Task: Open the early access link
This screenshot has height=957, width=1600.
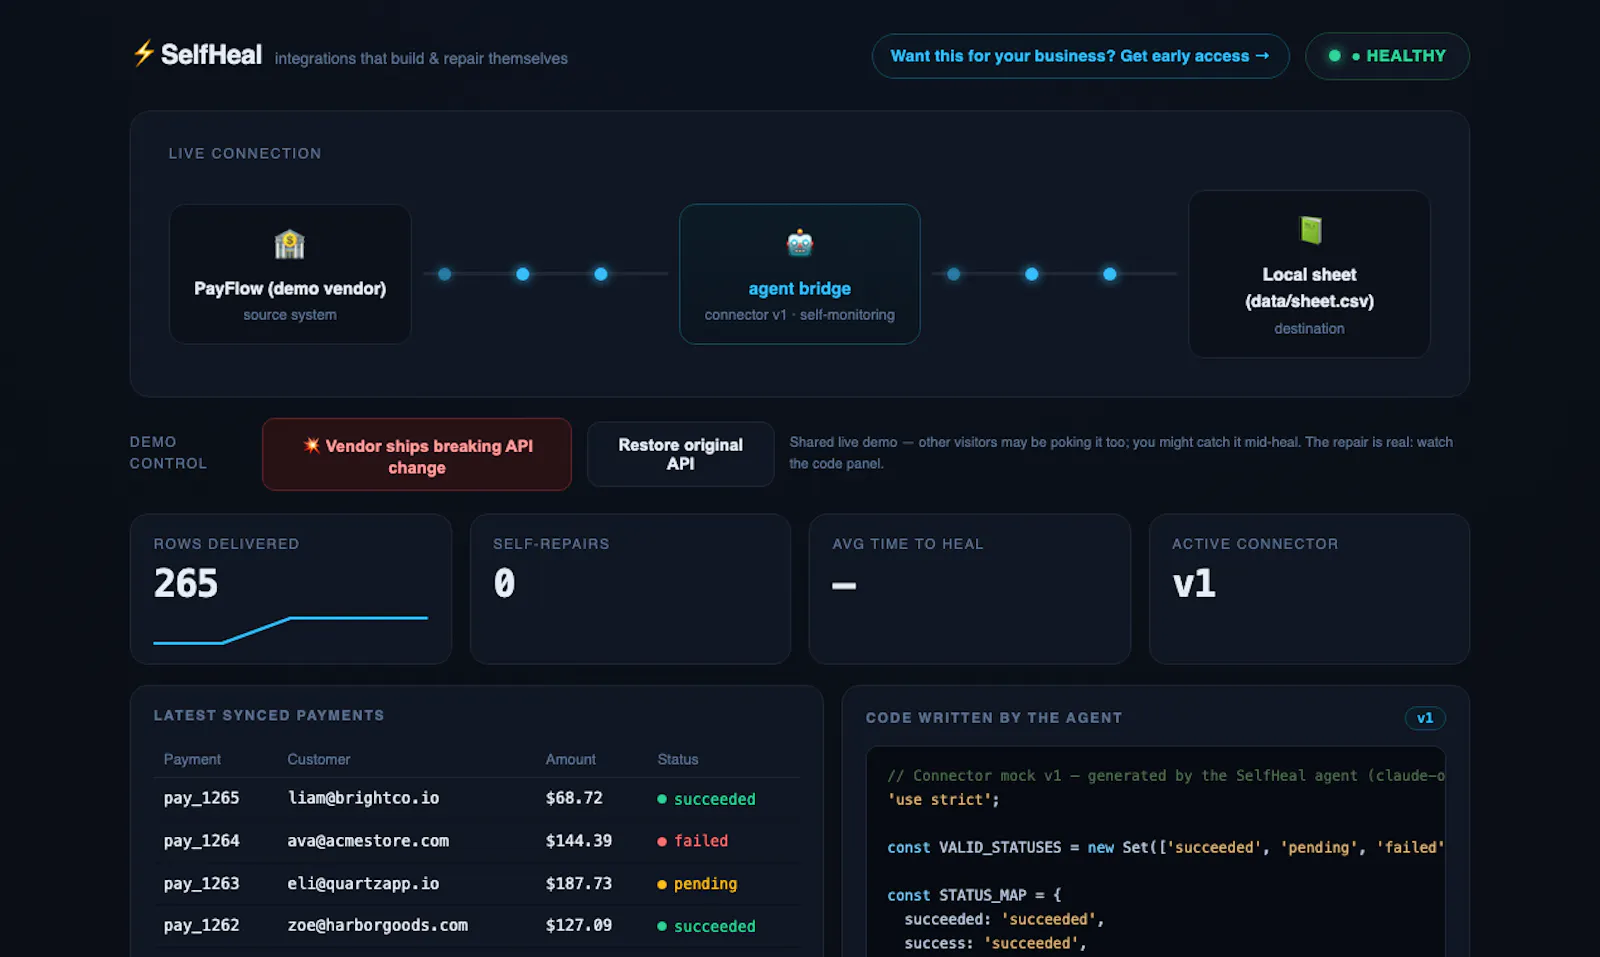Action: pos(1080,56)
